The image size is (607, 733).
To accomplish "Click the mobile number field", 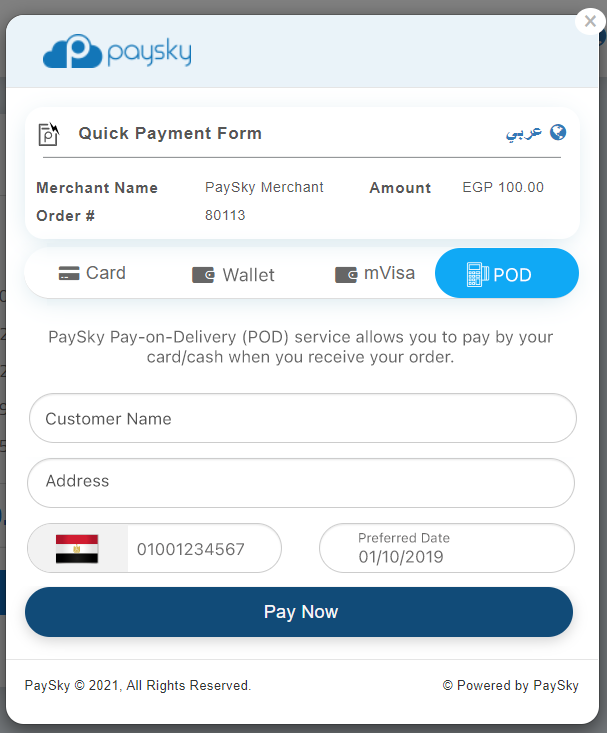I will [x=204, y=548].
